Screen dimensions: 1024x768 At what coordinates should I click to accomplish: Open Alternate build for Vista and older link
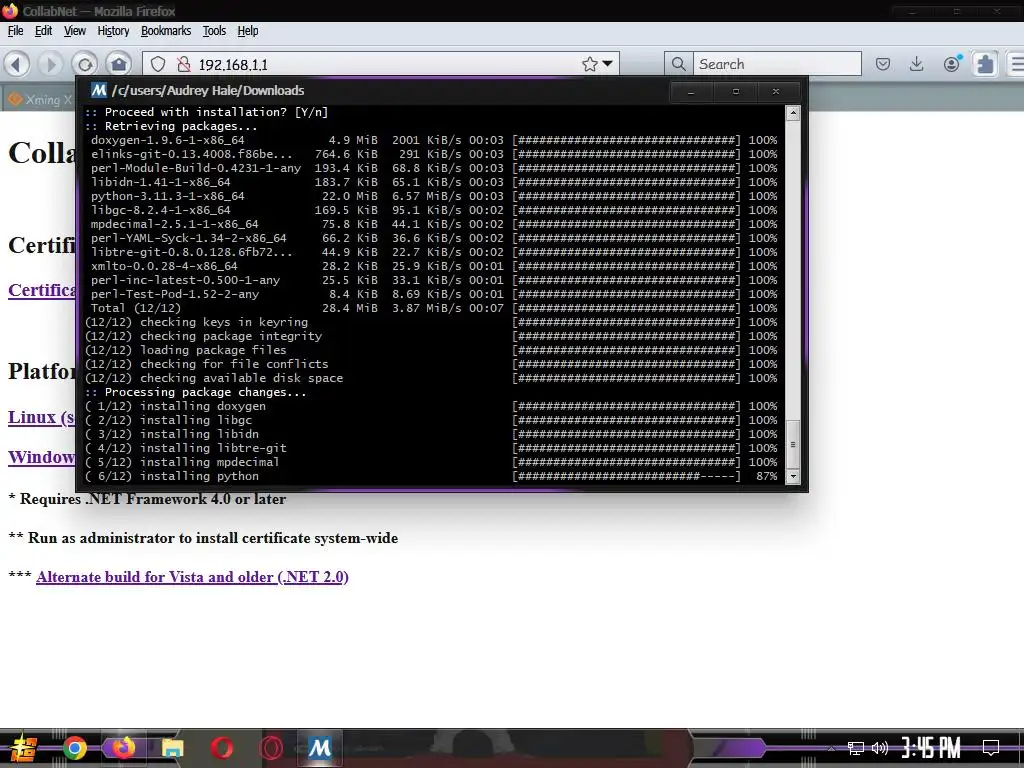[x=192, y=577]
